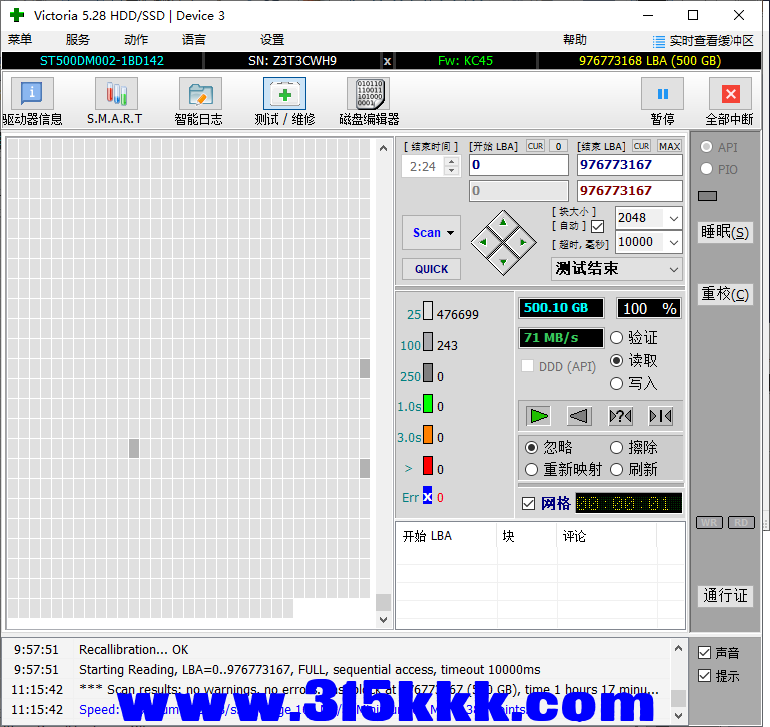Image resolution: width=770 pixels, height=727 pixels.
Task: Disable the 声音 sound checkbox
Action: click(x=705, y=653)
